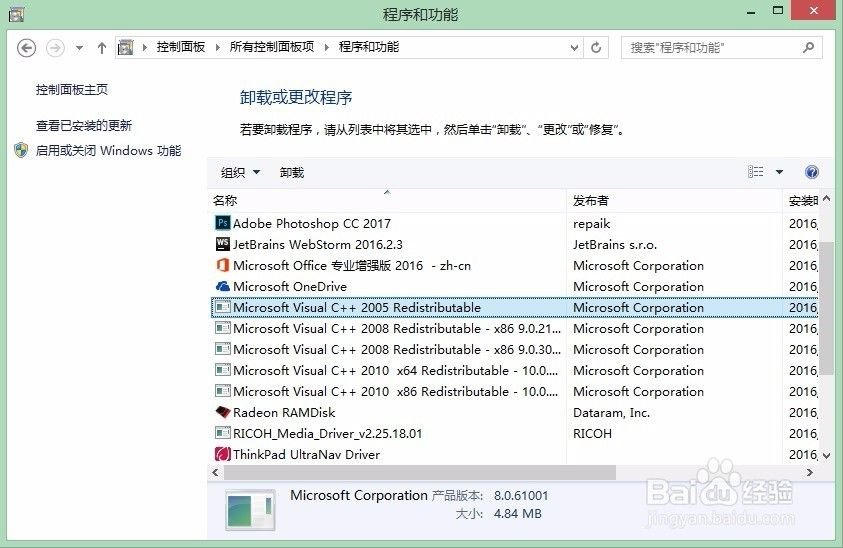Click the RICOH_Media_Driver icon

(223, 433)
